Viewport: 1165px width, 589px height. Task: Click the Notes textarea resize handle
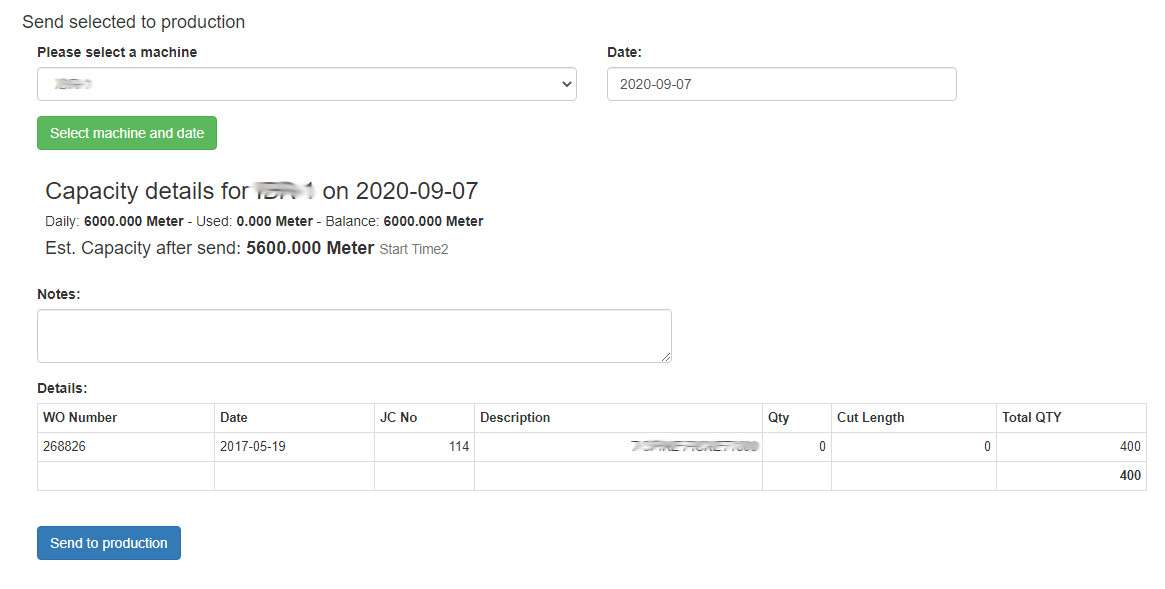coord(665,356)
